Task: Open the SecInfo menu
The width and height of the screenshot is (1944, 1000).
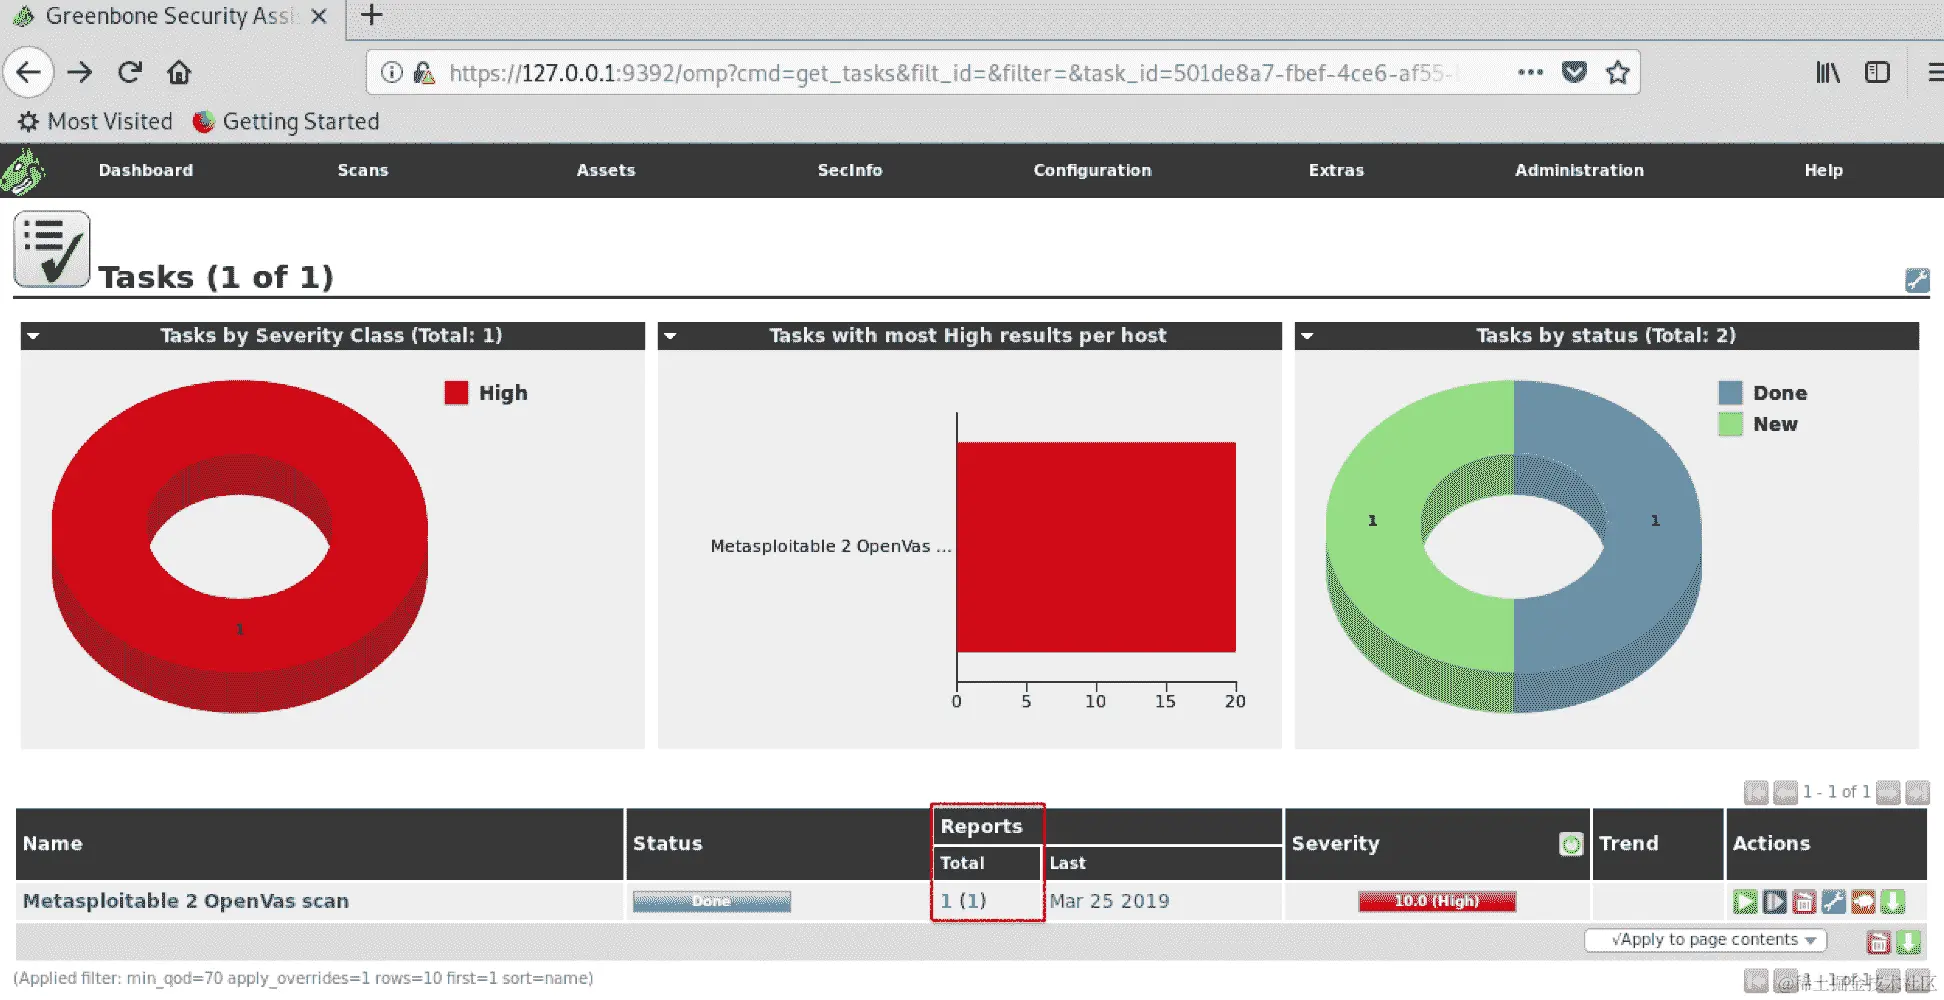Action: 850,171
